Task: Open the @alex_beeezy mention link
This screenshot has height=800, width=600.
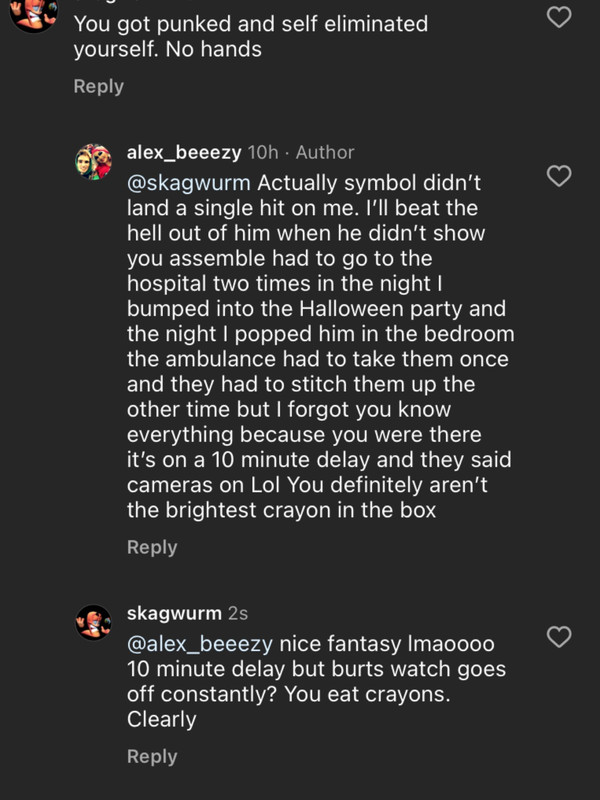Action: [x=200, y=644]
